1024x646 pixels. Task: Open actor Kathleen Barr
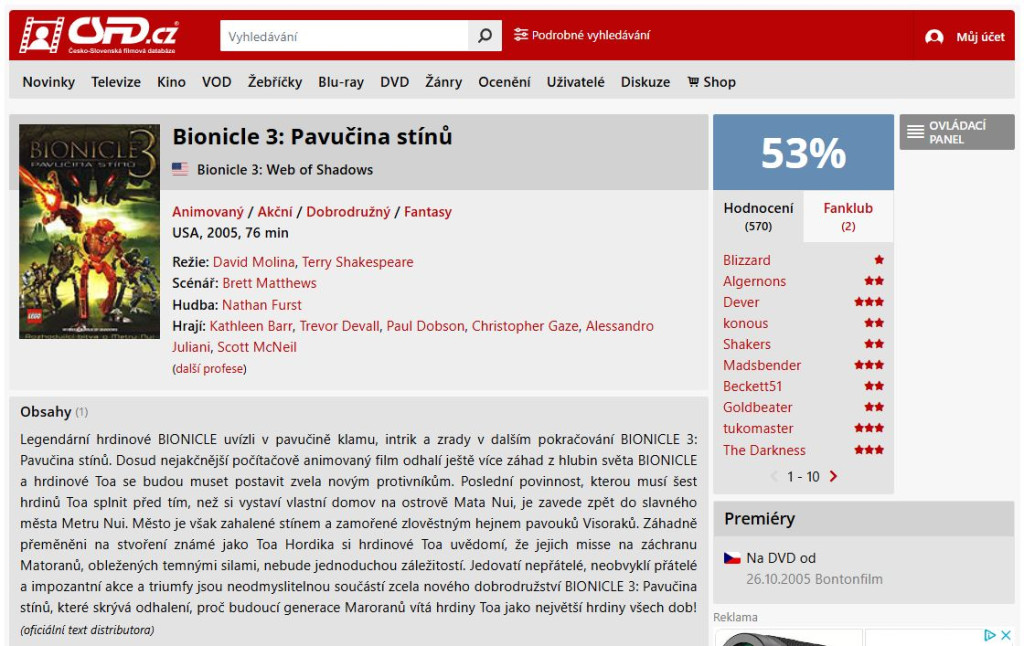click(x=251, y=326)
